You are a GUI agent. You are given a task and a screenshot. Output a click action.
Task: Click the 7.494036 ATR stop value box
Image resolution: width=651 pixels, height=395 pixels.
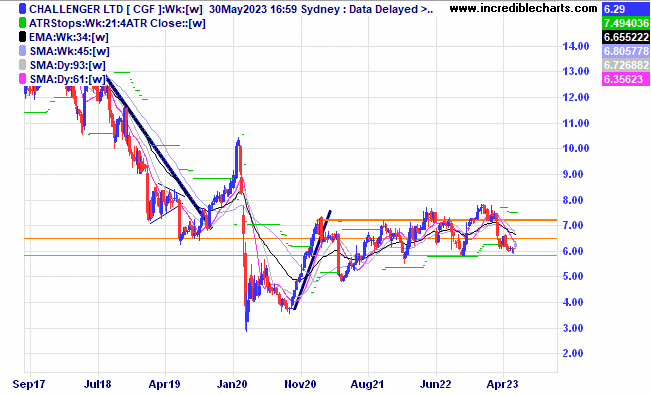pos(626,23)
